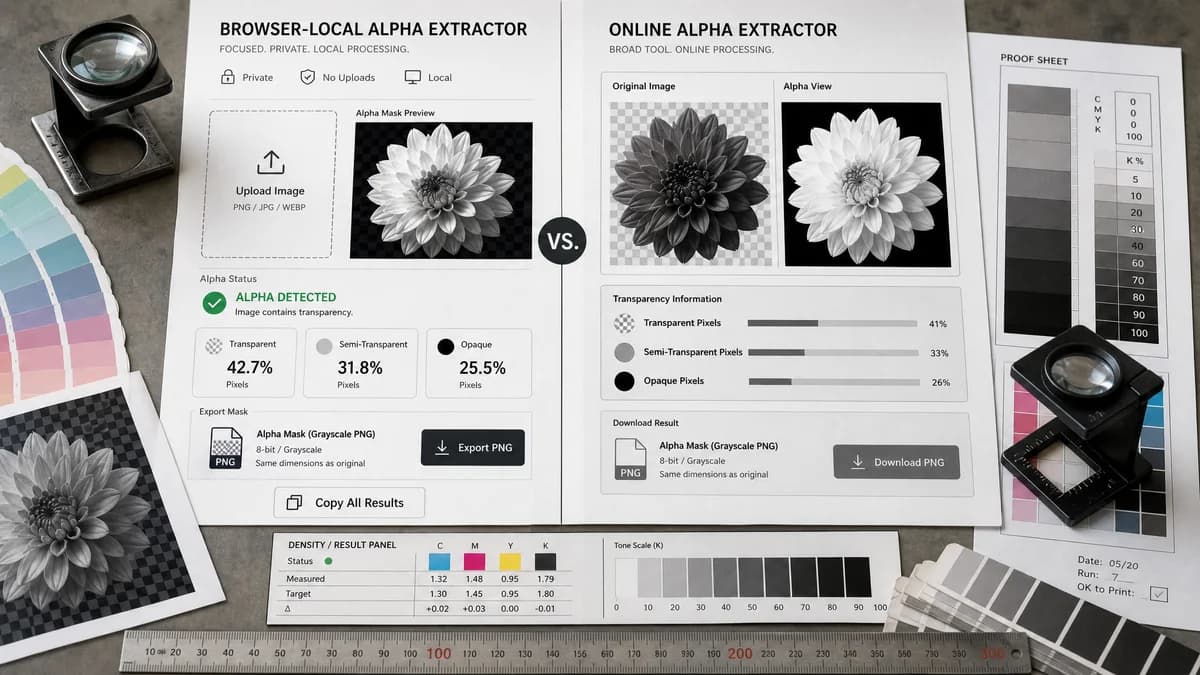This screenshot has width=1200, height=675.
Task: Open the Alpha Mask Preview flower thumbnail
Action: click(x=441, y=190)
